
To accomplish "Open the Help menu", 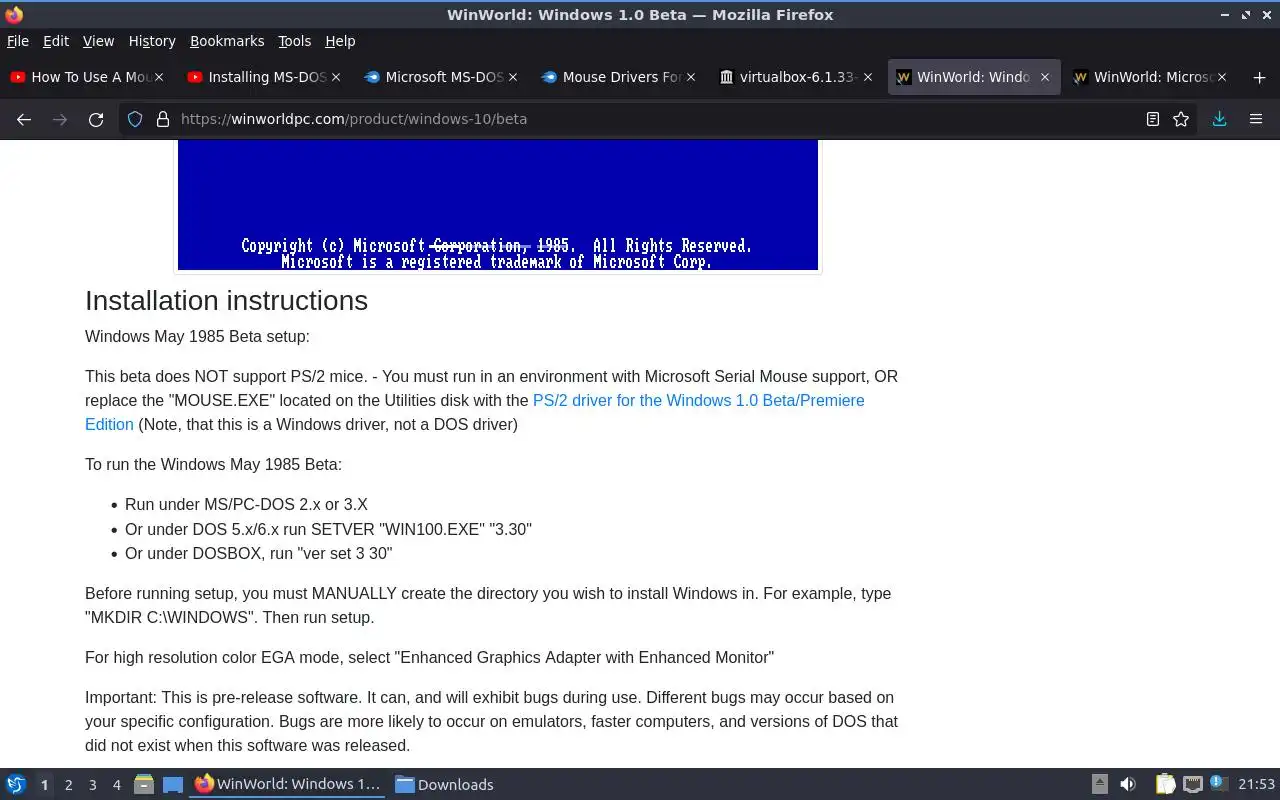I will click(x=340, y=41).
